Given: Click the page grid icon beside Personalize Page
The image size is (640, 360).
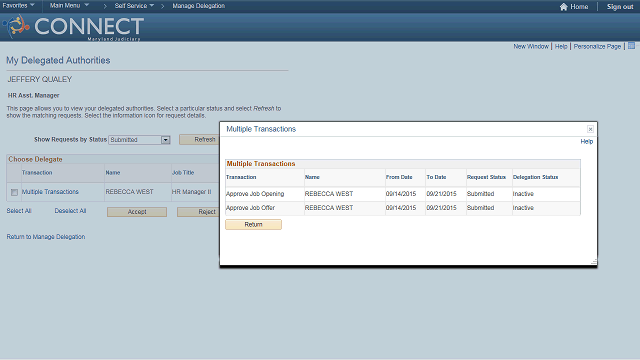Looking at the screenshot, I should [x=631, y=46].
